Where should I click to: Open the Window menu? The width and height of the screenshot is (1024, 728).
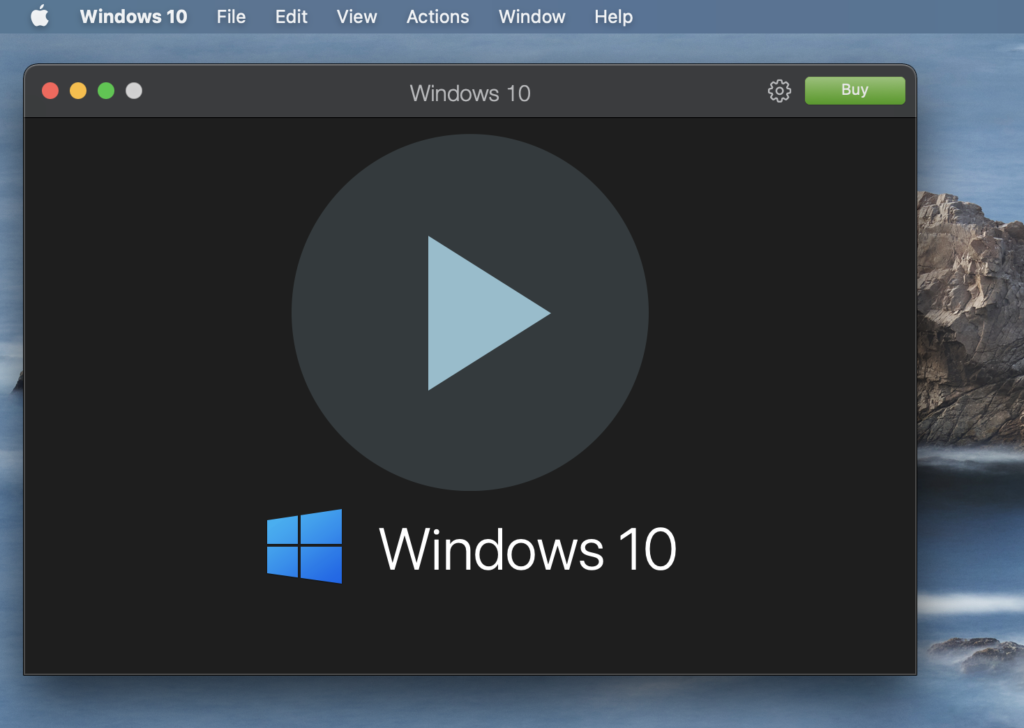pyautogui.click(x=532, y=16)
